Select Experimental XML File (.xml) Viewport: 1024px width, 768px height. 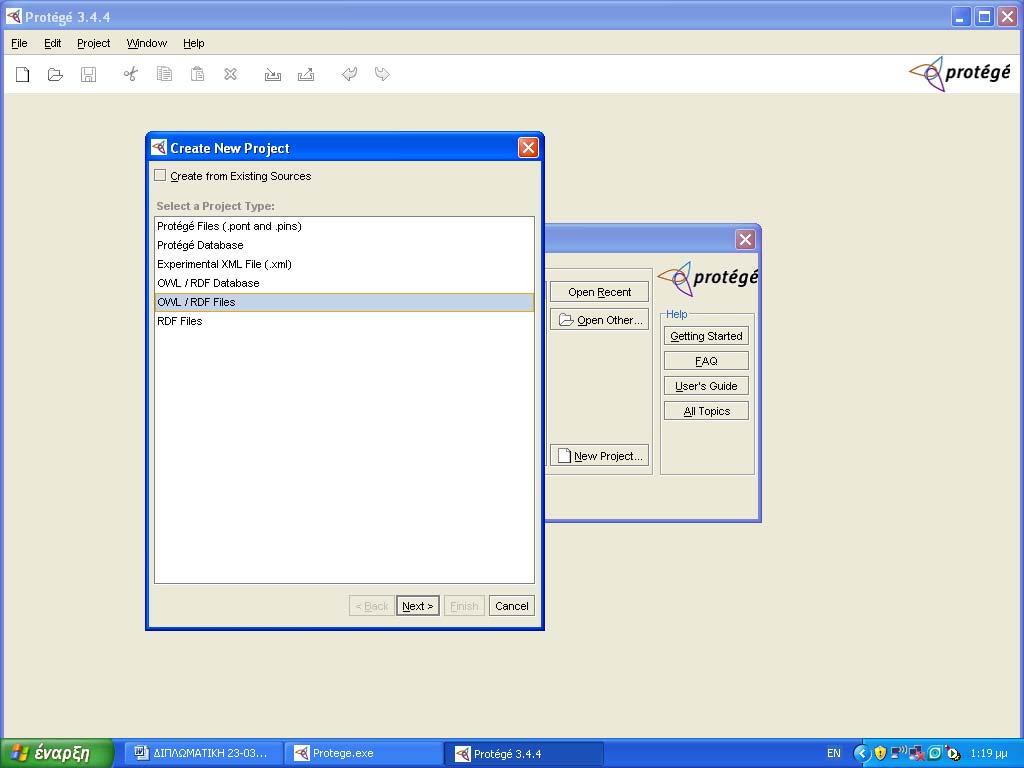click(344, 264)
